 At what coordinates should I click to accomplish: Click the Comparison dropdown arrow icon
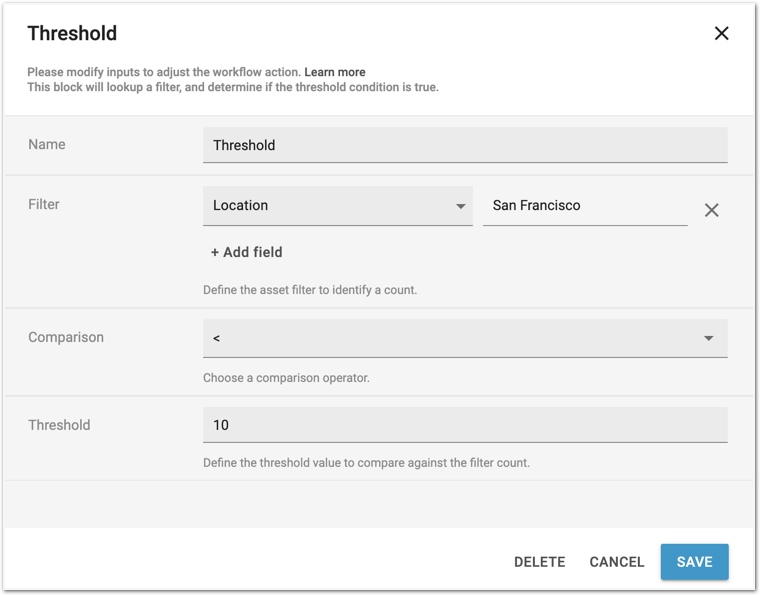(x=708, y=338)
